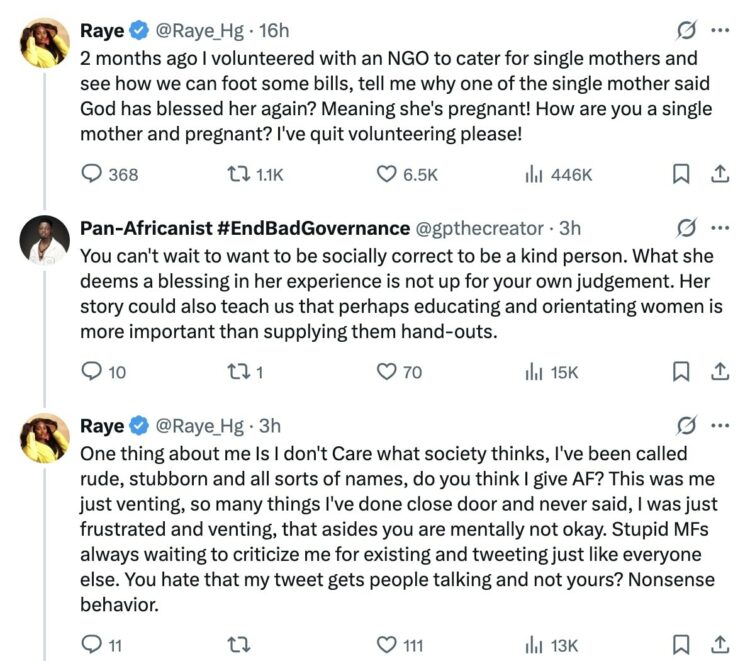Reply to Raye's NGO volunteering tweet

91,174
